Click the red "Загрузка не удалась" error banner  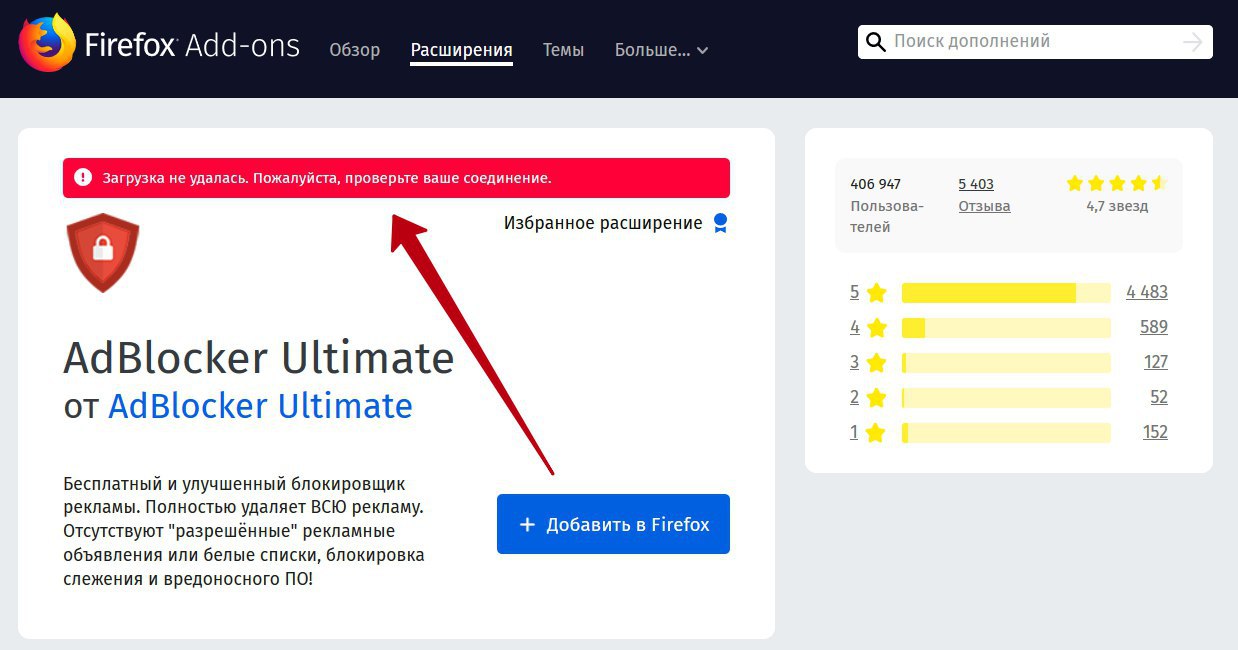(x=396, y=178)
